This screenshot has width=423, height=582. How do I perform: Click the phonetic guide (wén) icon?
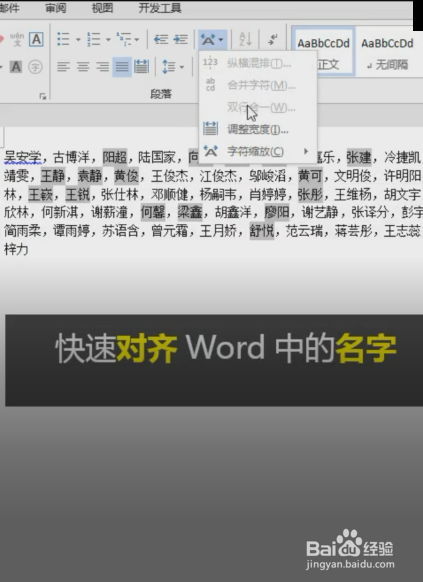coord(17,39)
